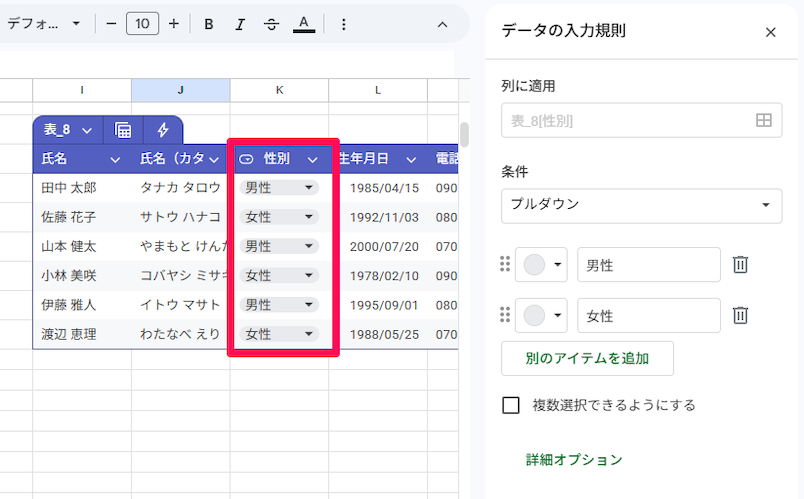Image resolution: width=804 pixels, height=499 pixels.
Task: Open the 生年月日 column chevron
Action: 411,160
